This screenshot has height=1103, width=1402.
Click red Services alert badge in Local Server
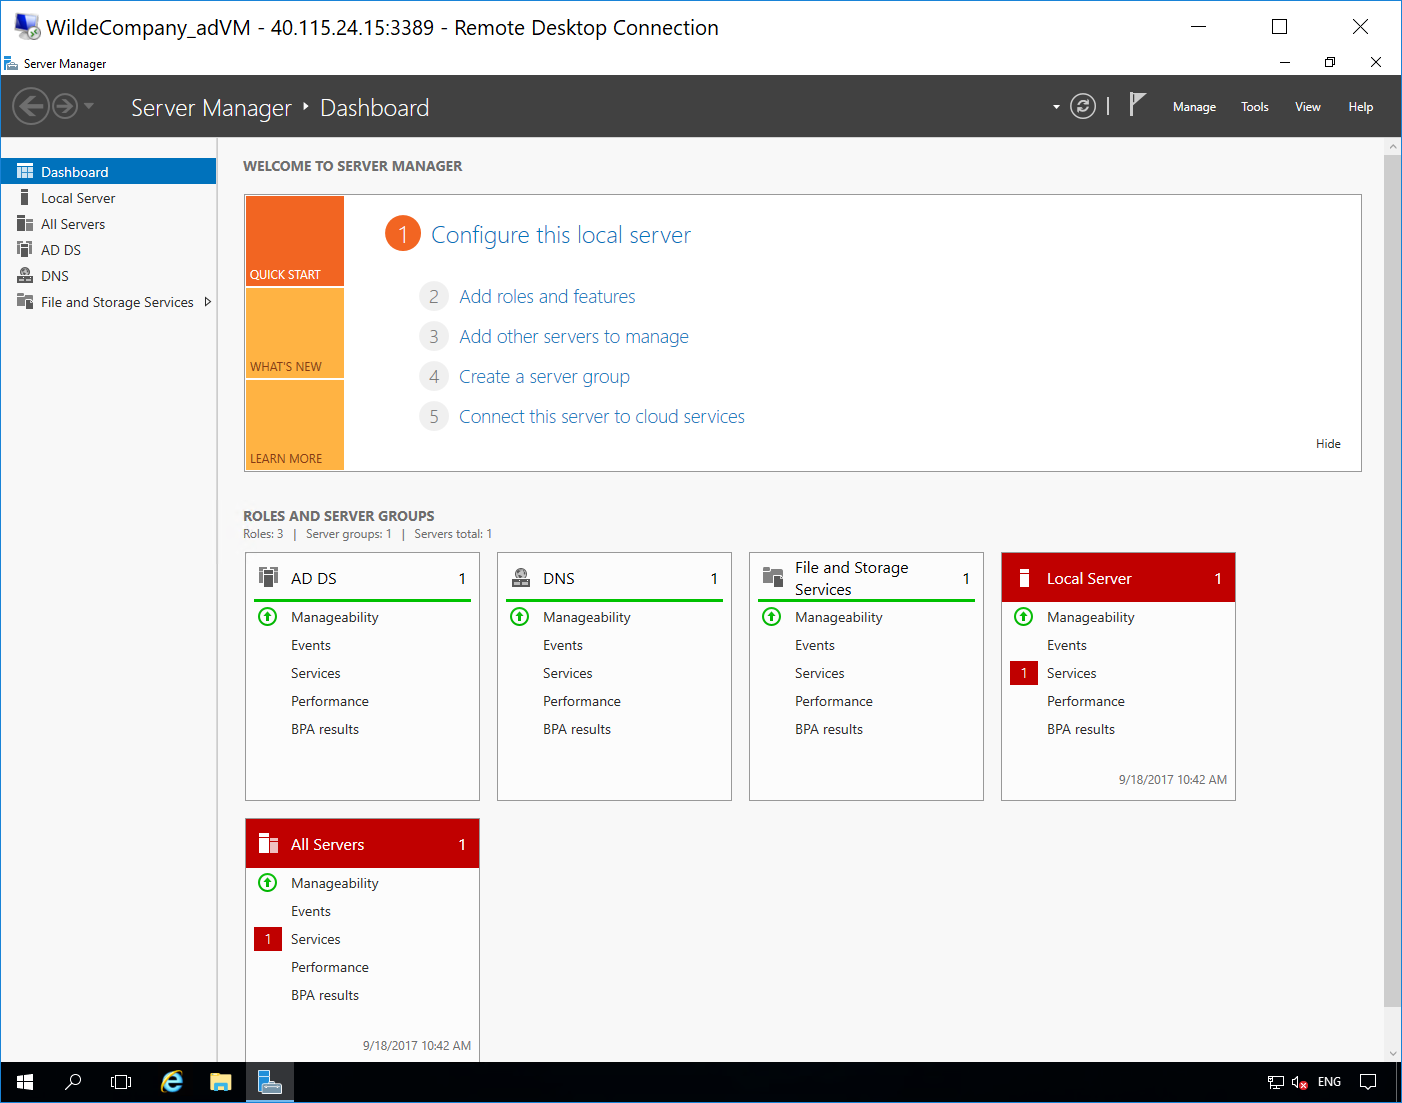(x=1024, y=673)
